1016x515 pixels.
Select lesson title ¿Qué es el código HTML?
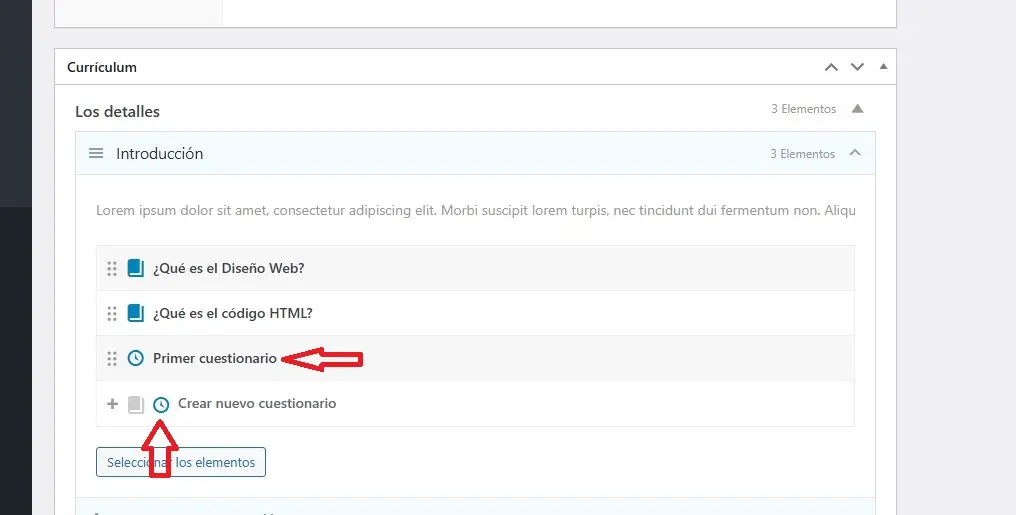[233, 314]
